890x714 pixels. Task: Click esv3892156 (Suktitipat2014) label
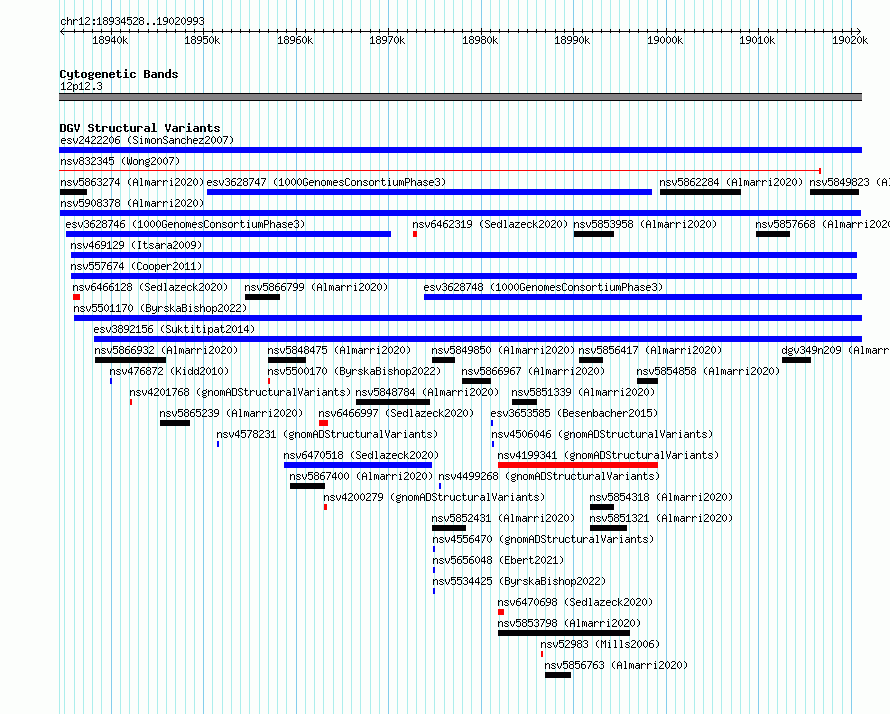(x=174, y=329)
